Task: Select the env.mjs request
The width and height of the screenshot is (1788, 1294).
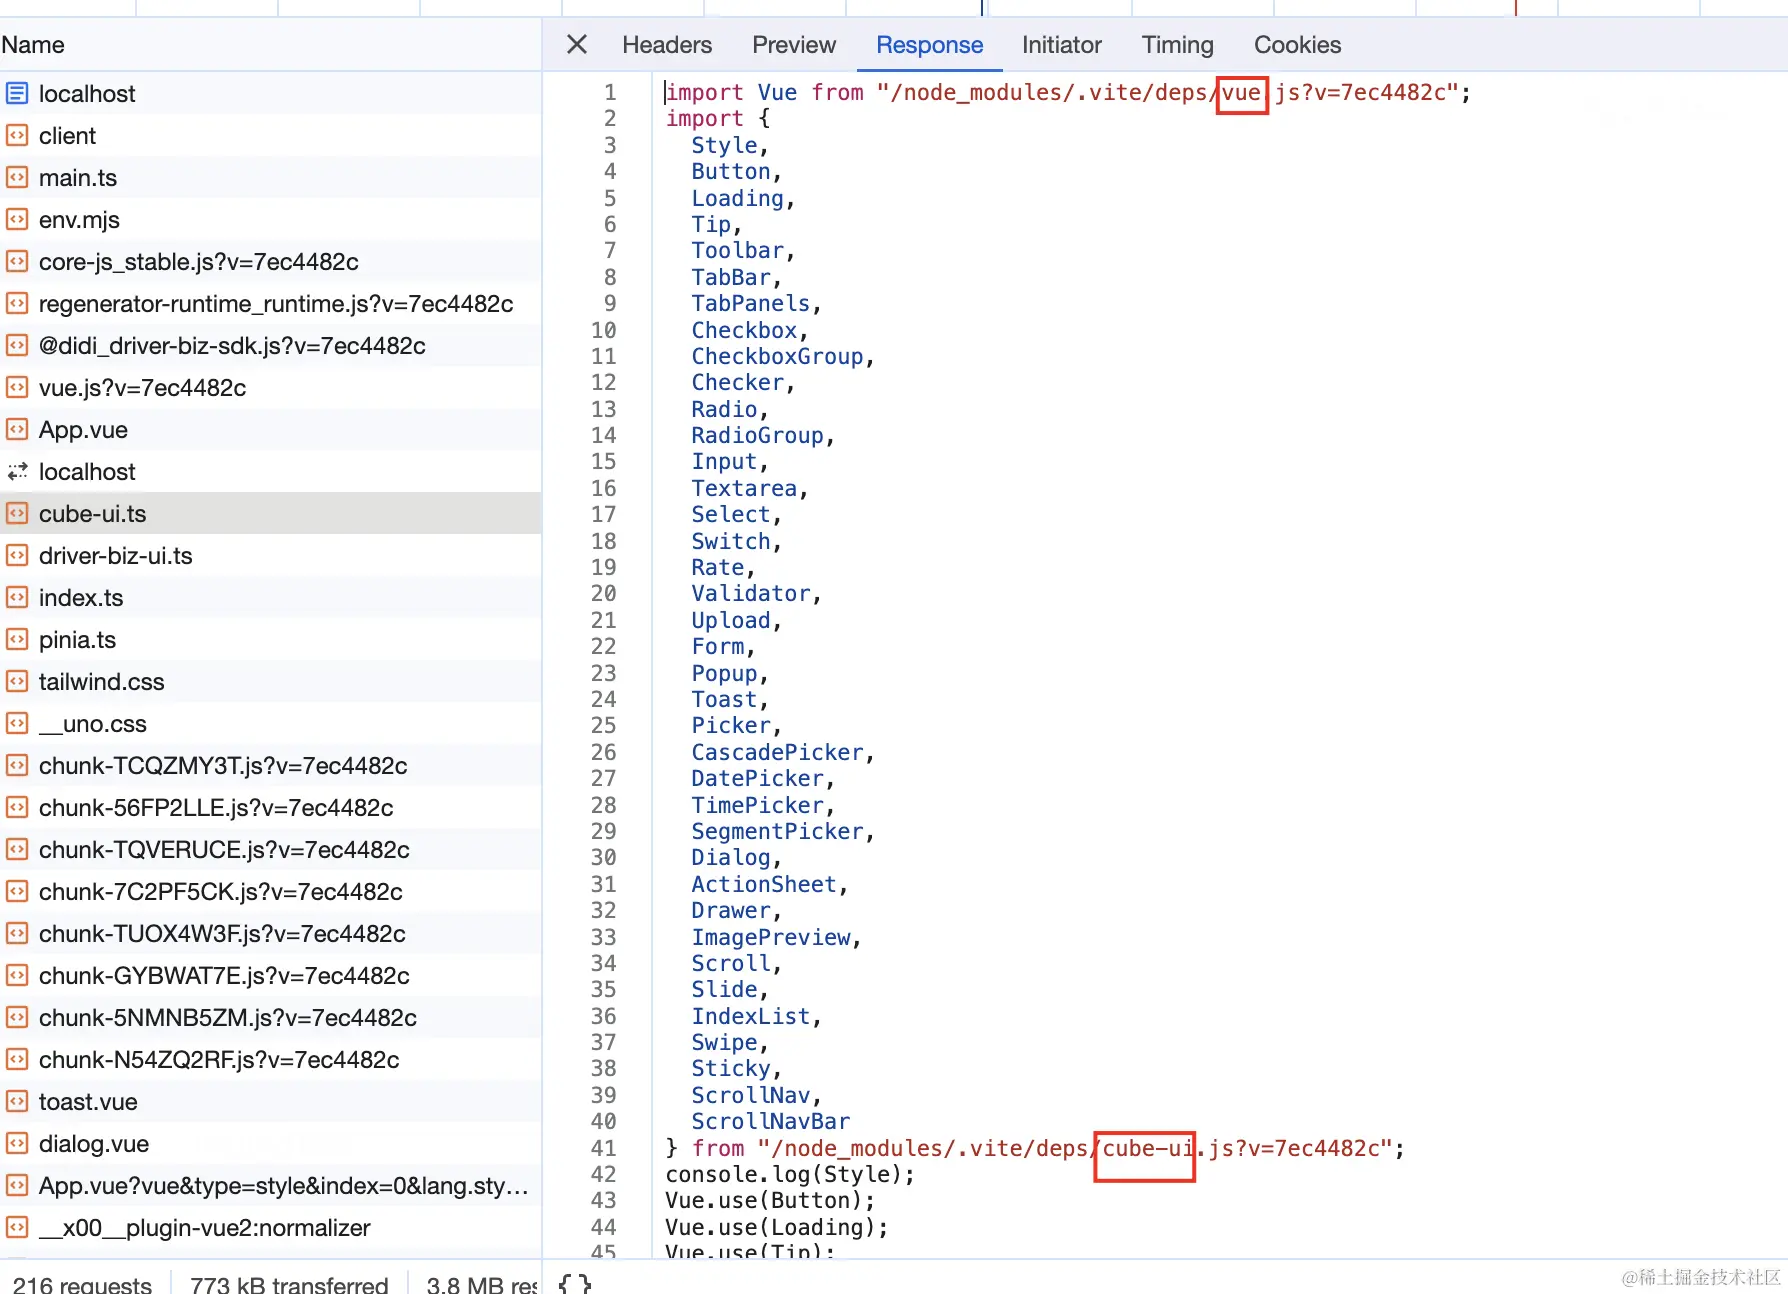Action: (x=271, y=220)
